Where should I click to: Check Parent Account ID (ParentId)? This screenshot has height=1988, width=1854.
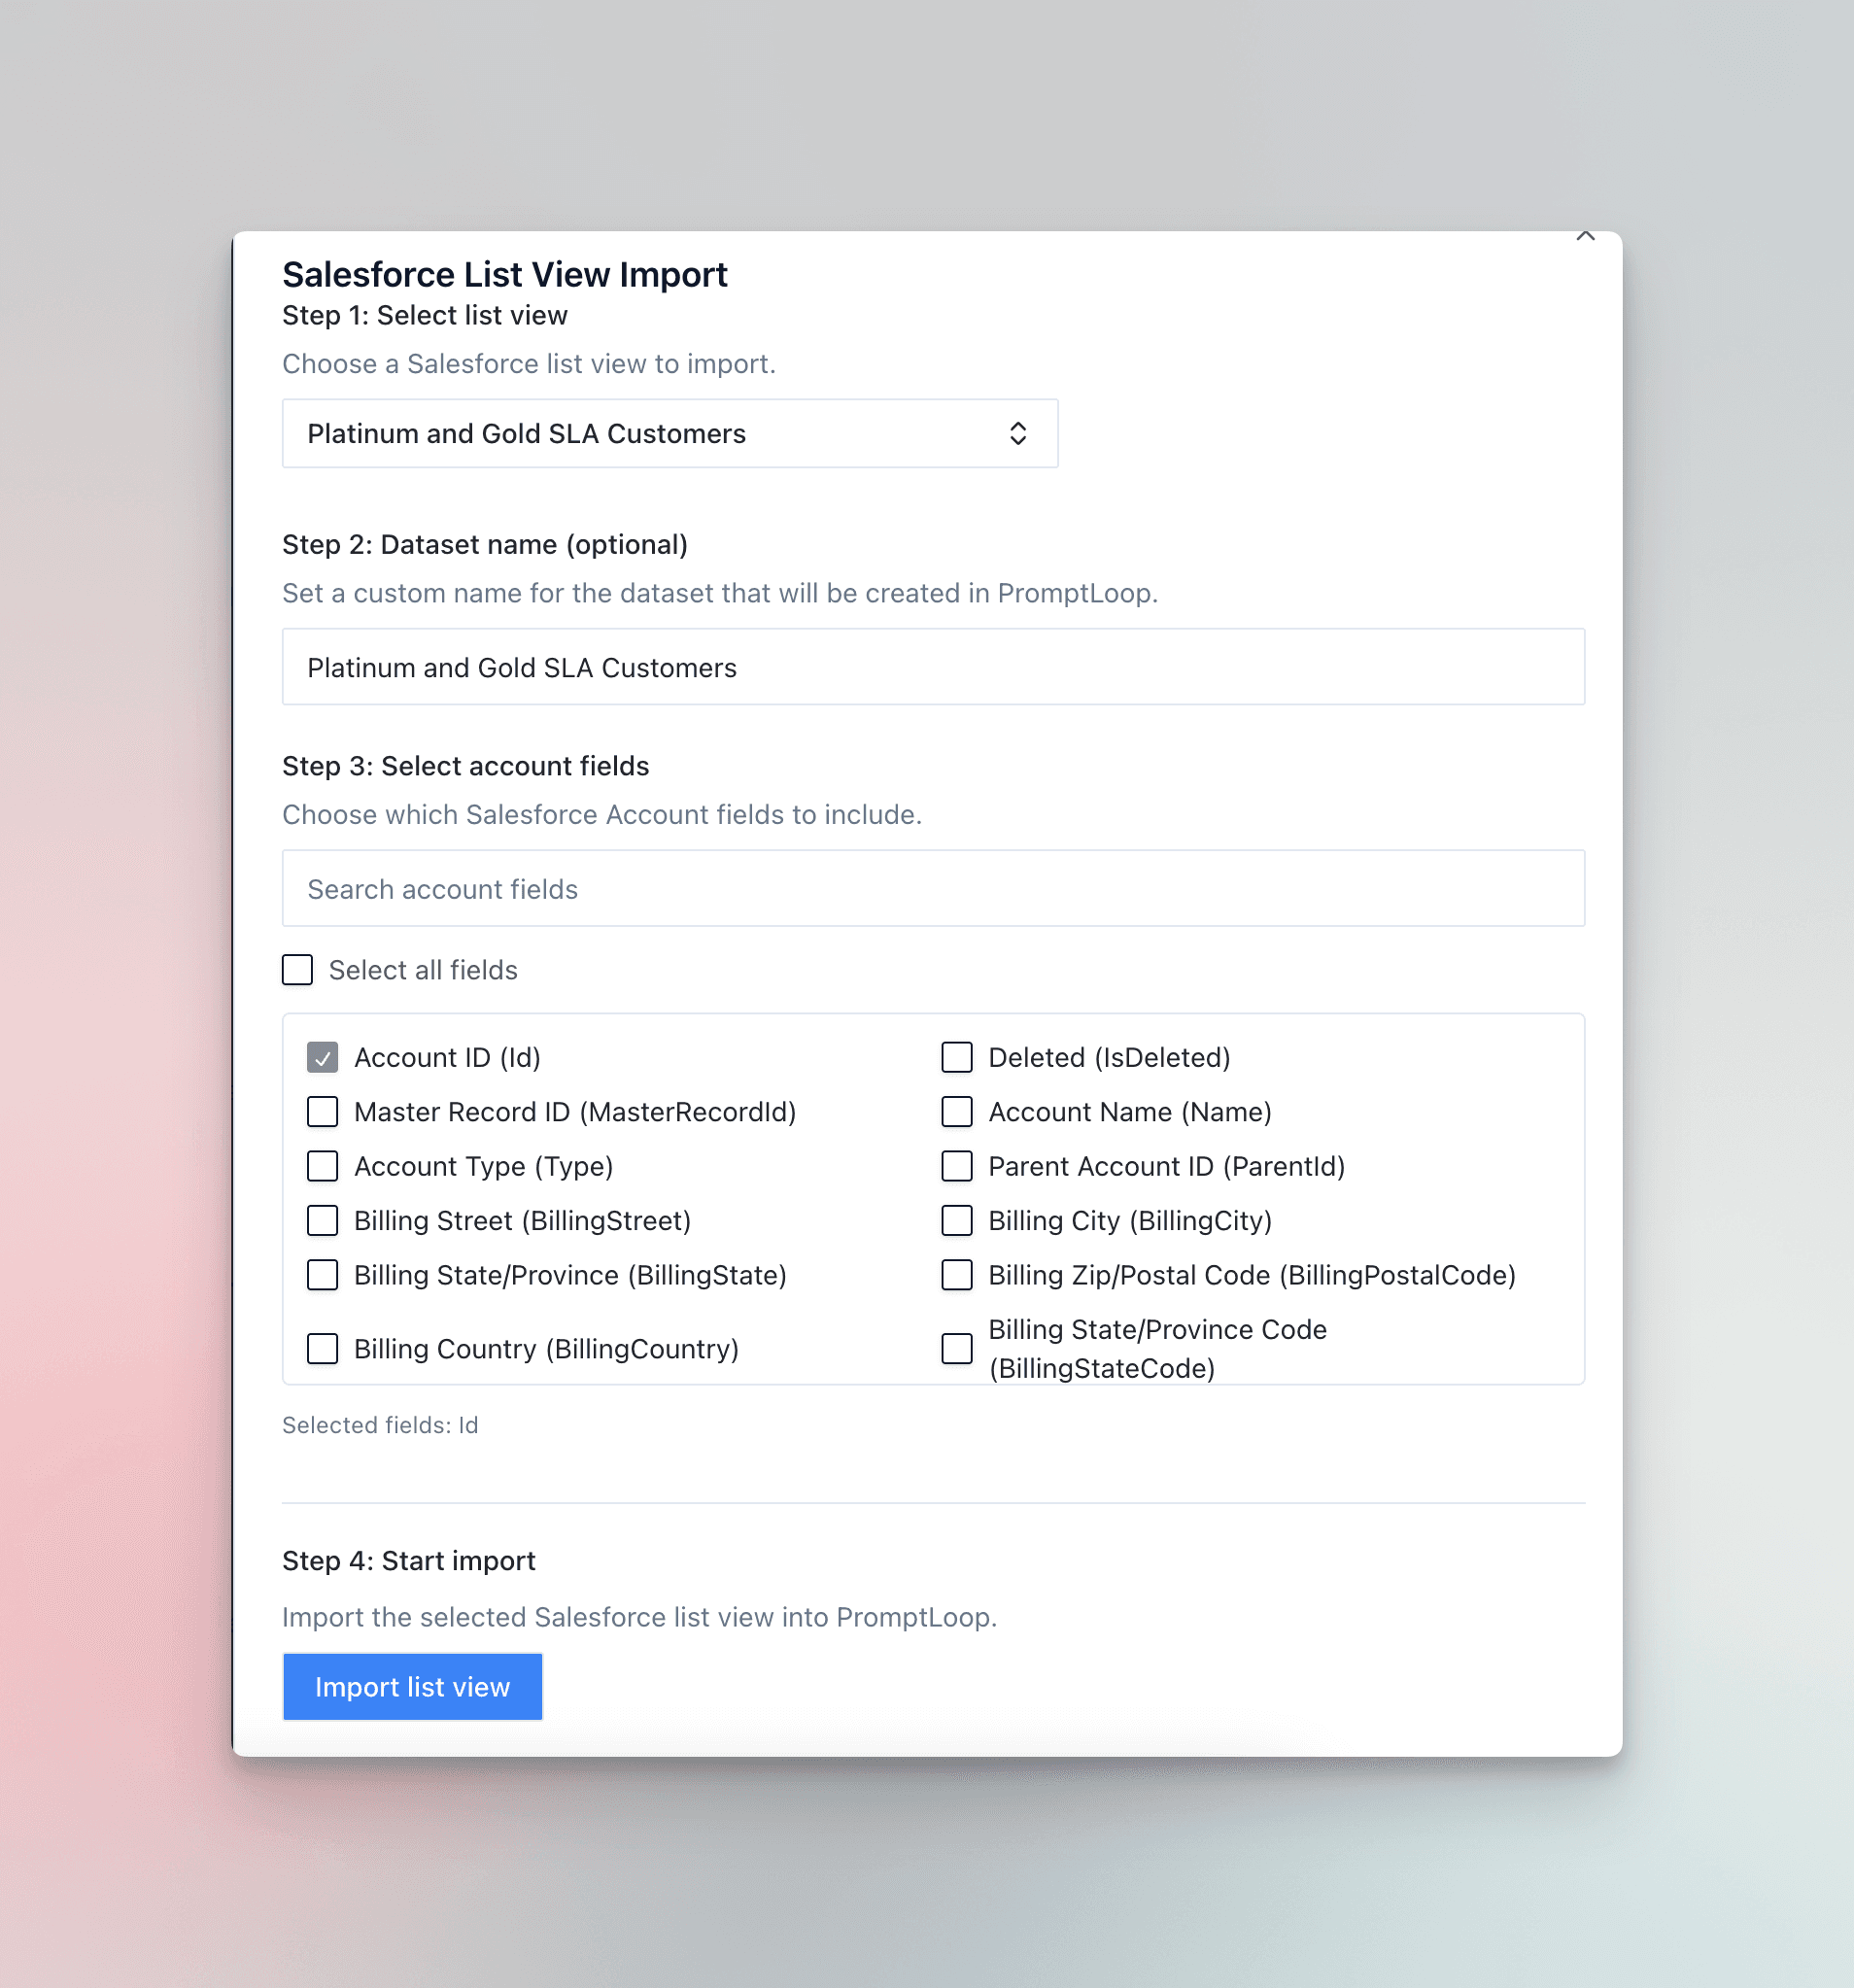(957, 1166)
